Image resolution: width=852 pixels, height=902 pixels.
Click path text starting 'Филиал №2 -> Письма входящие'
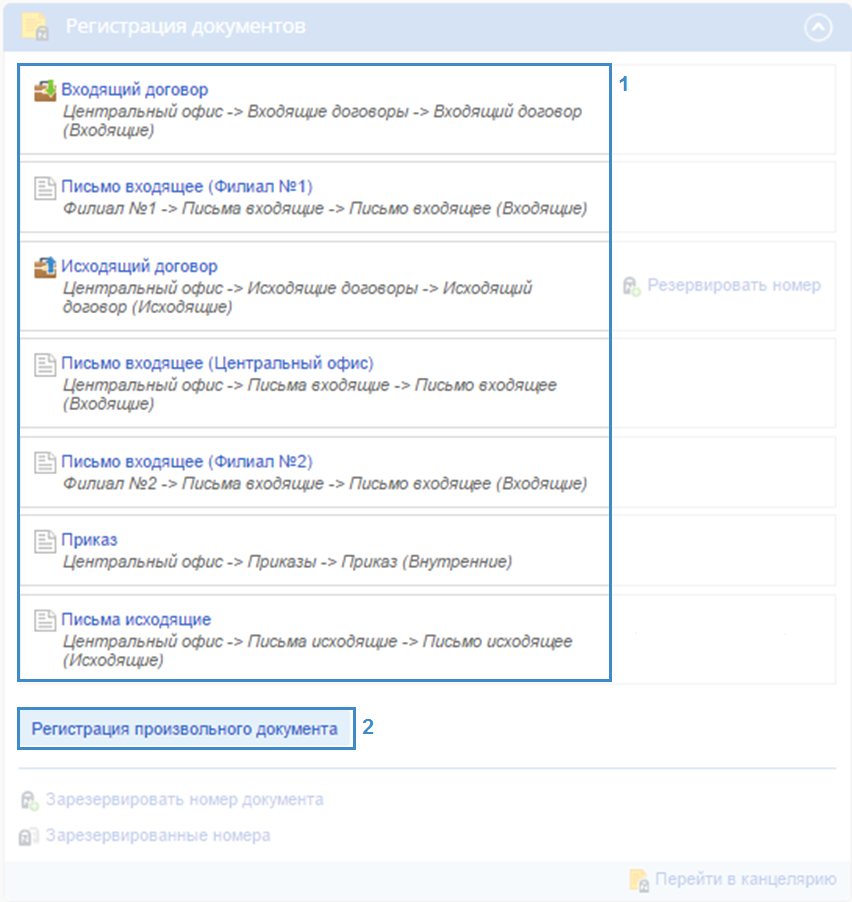pos(325,483)
